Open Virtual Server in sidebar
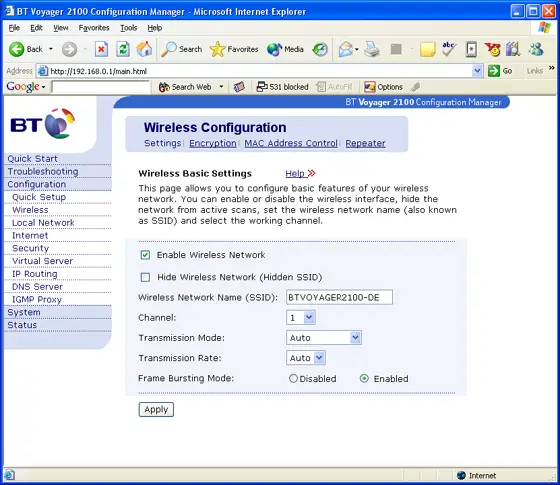This screenshot has height=485, width=560. click(x=42, y=261)
